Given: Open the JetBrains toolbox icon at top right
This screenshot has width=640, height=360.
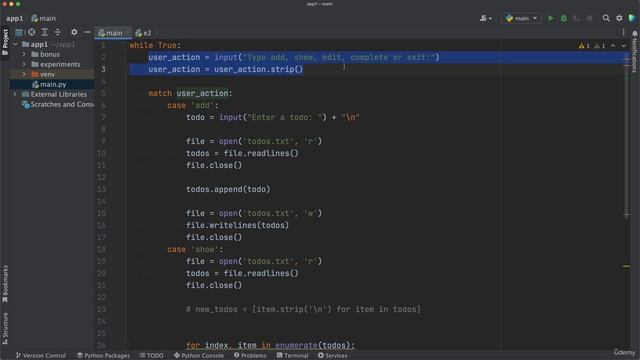Looking at the screenshot, I should (632, 18).
